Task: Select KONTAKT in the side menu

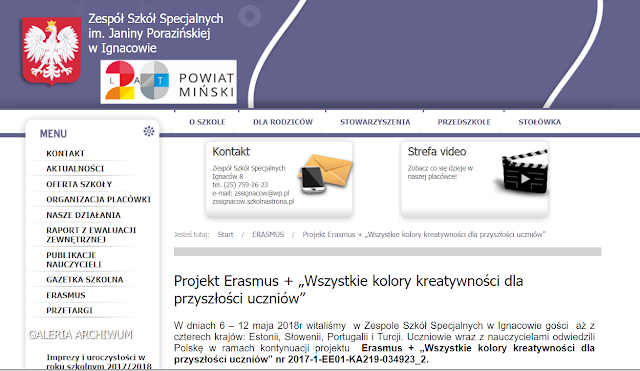Action: (x=65, y=153)
